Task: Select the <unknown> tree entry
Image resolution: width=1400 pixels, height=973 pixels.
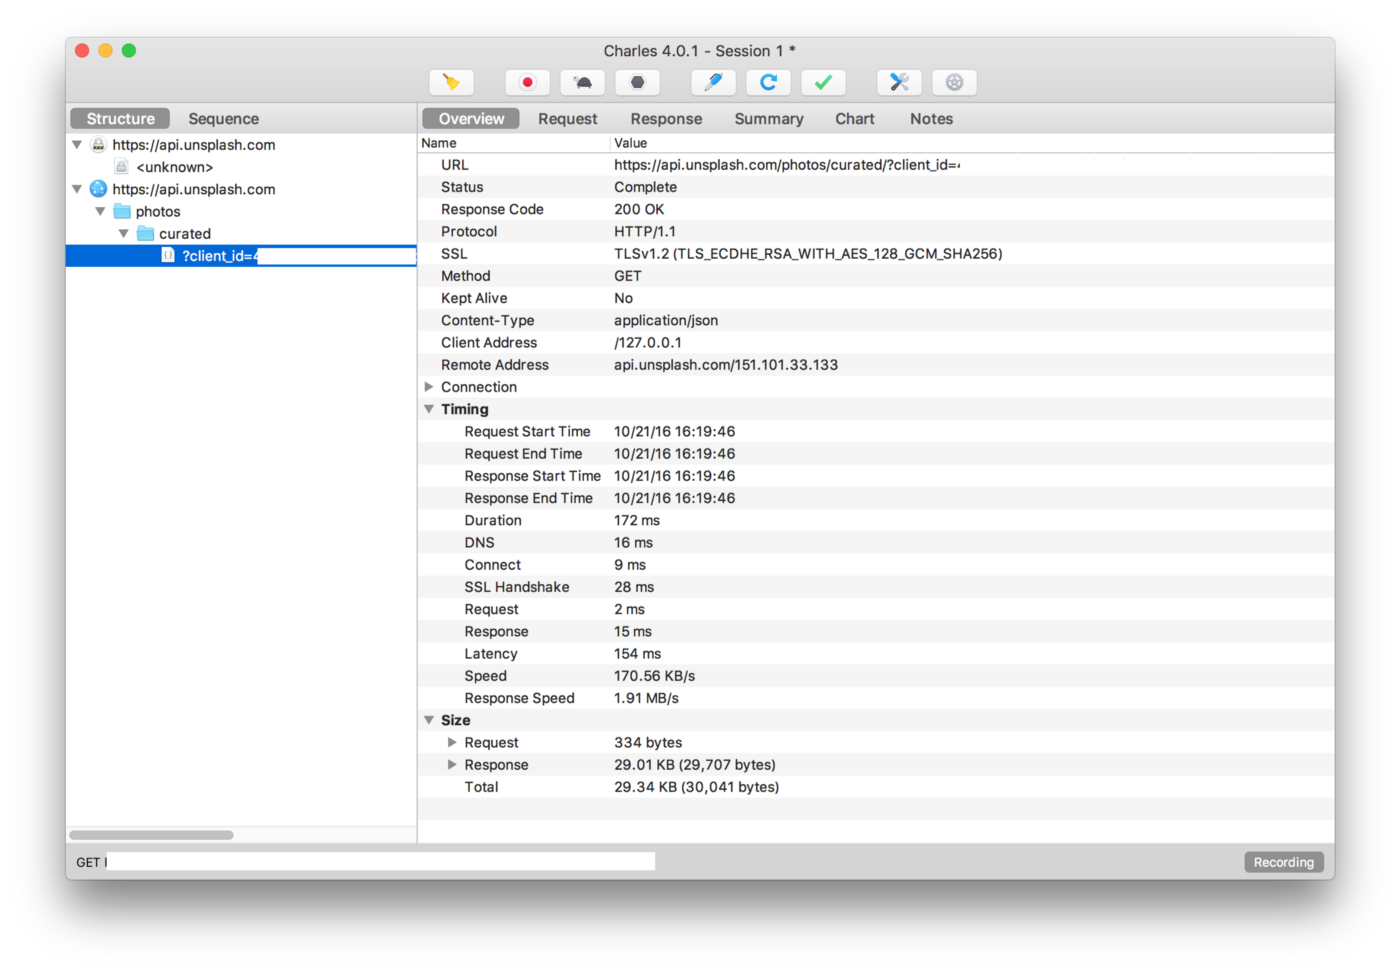Action: [x=174, y=167]
